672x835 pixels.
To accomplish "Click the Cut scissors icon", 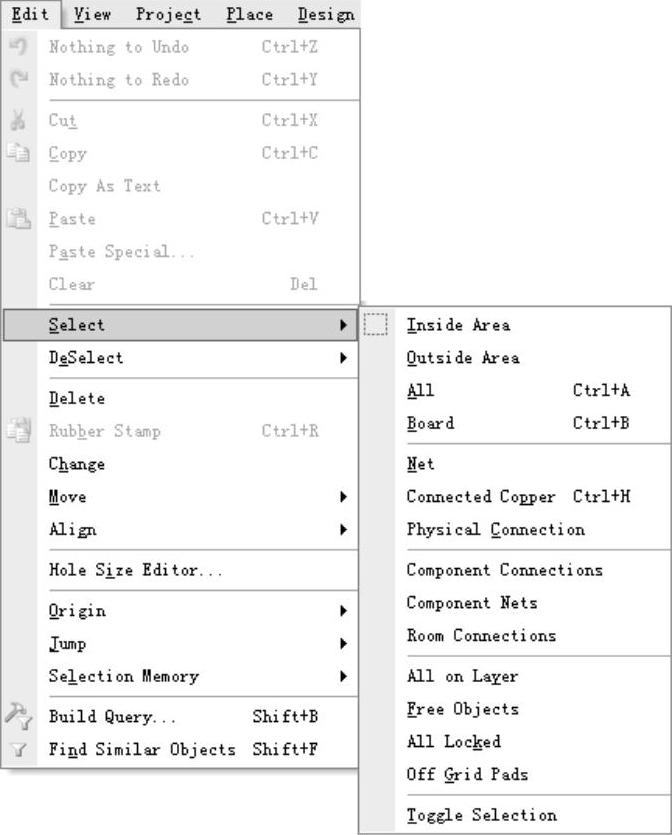I will pos(18,121).
